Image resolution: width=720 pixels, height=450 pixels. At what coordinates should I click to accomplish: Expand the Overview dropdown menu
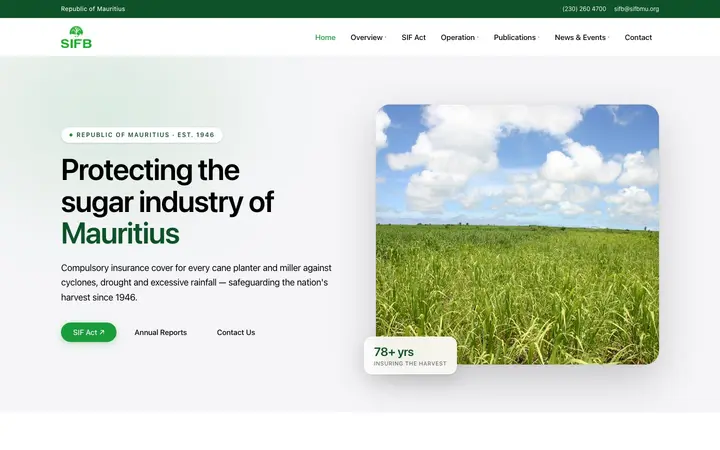(x=368, y=38)
